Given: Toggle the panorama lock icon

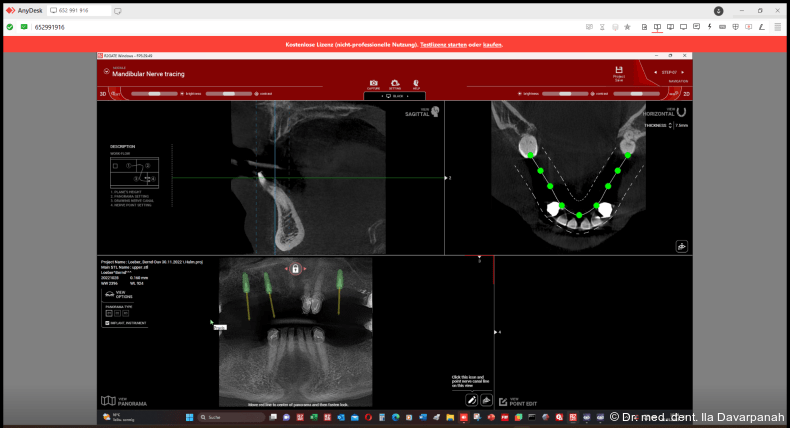Looking at the screenshot, I should [x=296, y=269].
